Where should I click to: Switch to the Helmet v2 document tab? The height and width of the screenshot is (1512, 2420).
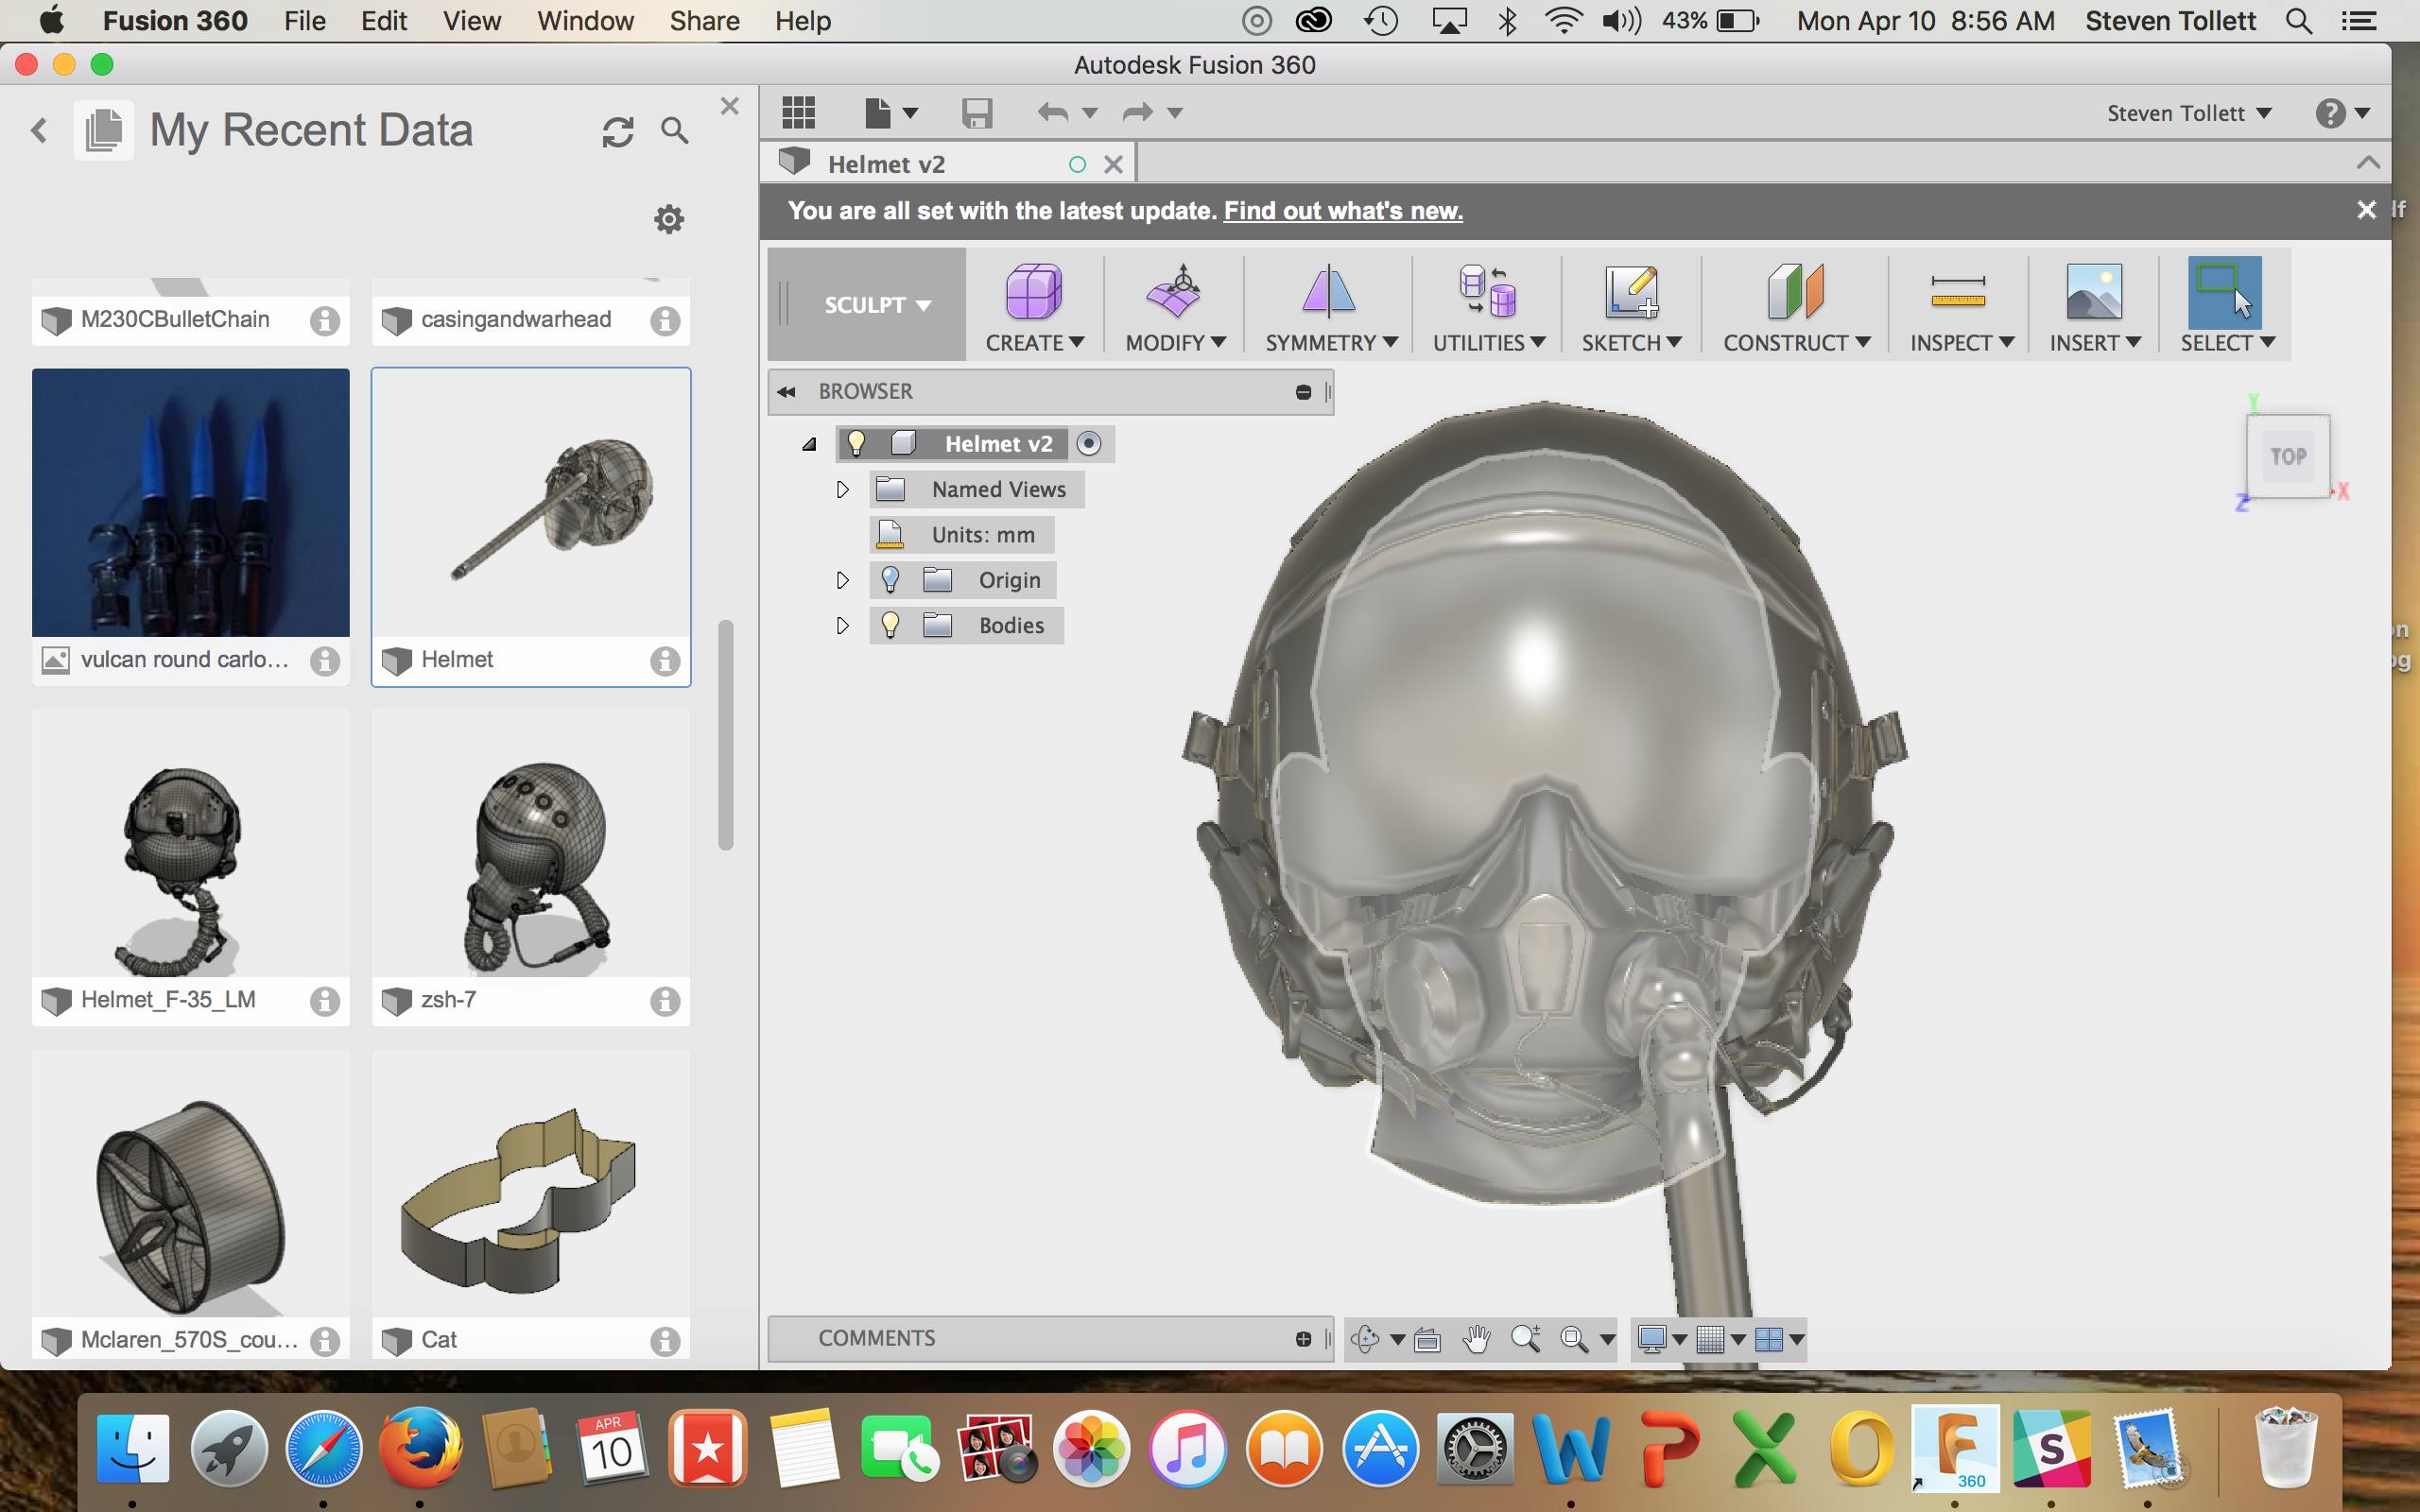click(x=886, y=164)
